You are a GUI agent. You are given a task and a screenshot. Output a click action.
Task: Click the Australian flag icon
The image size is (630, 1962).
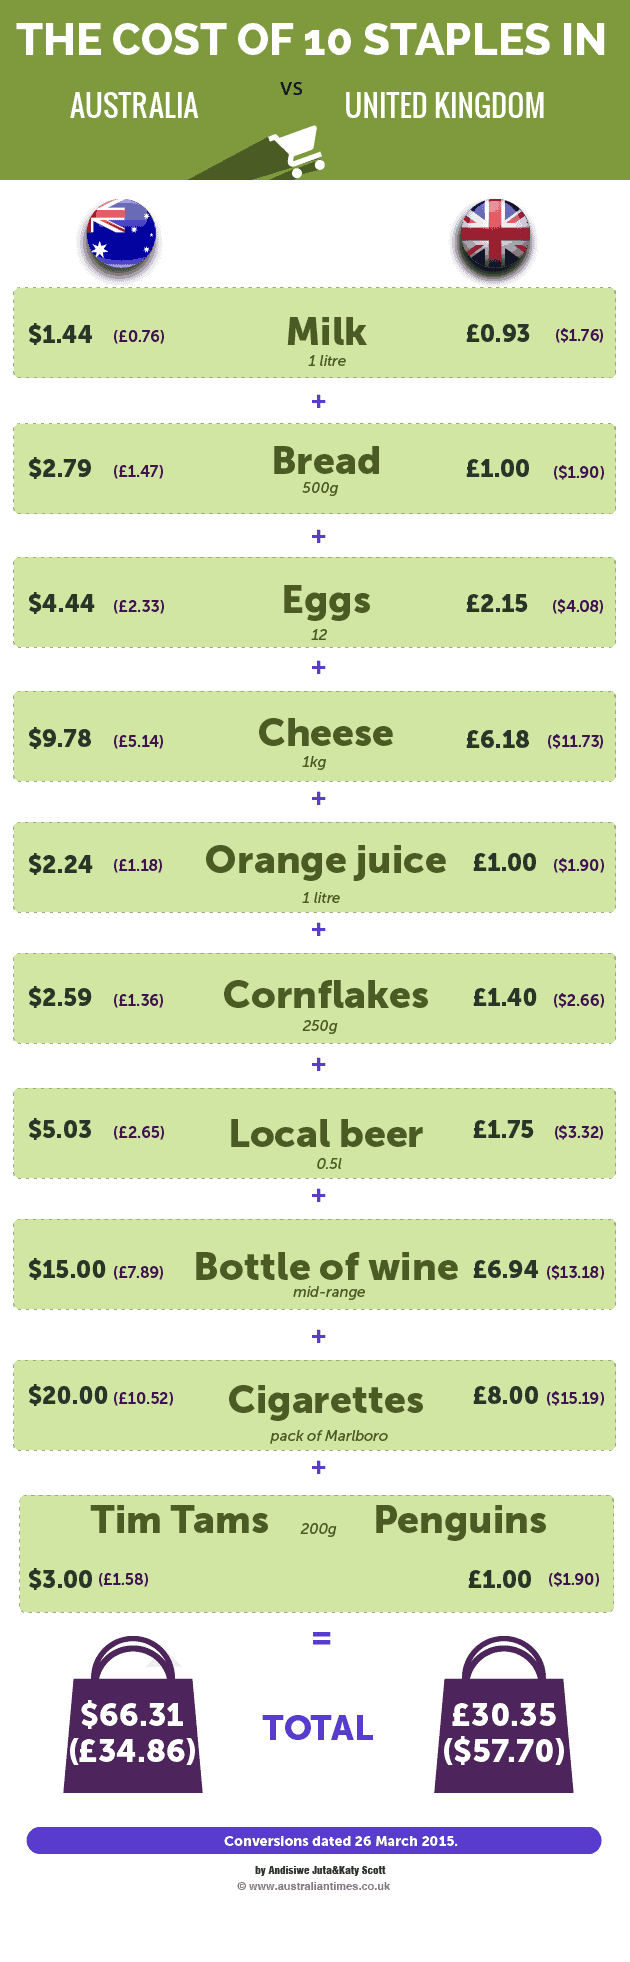121,236
